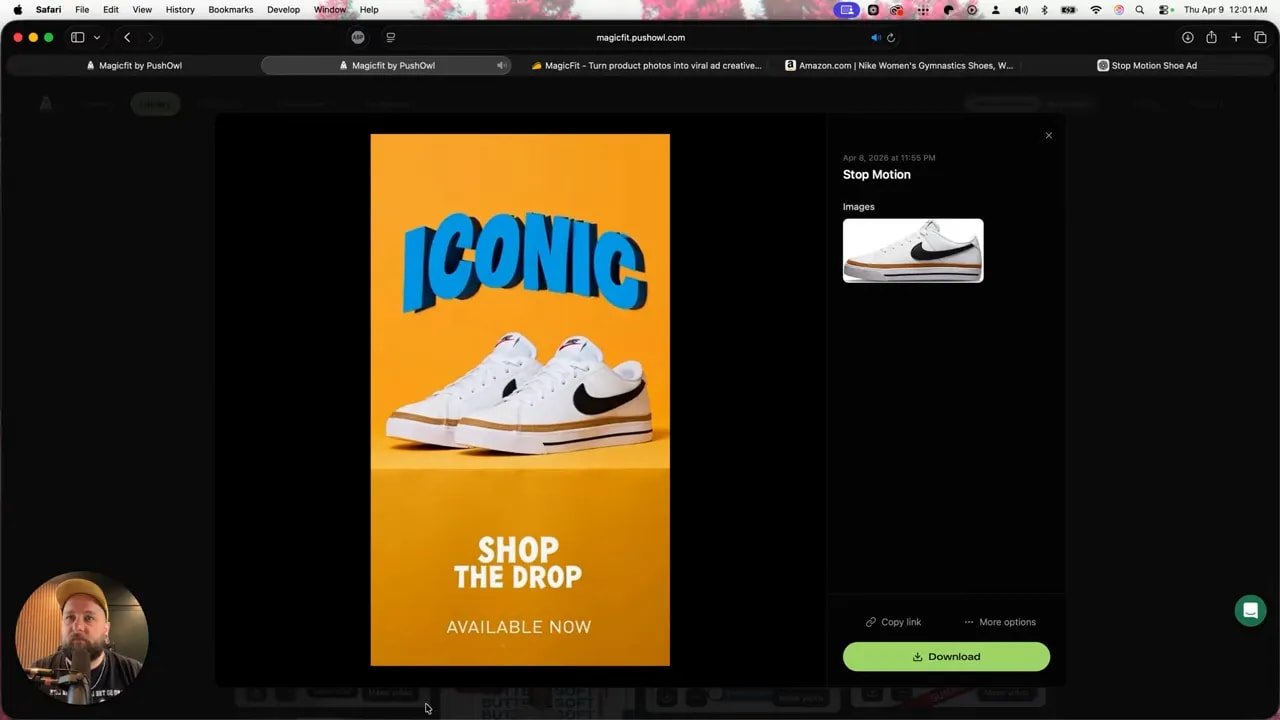
Task: Click the Share icon in the toolbar
Action: (x=1210, y=37)
